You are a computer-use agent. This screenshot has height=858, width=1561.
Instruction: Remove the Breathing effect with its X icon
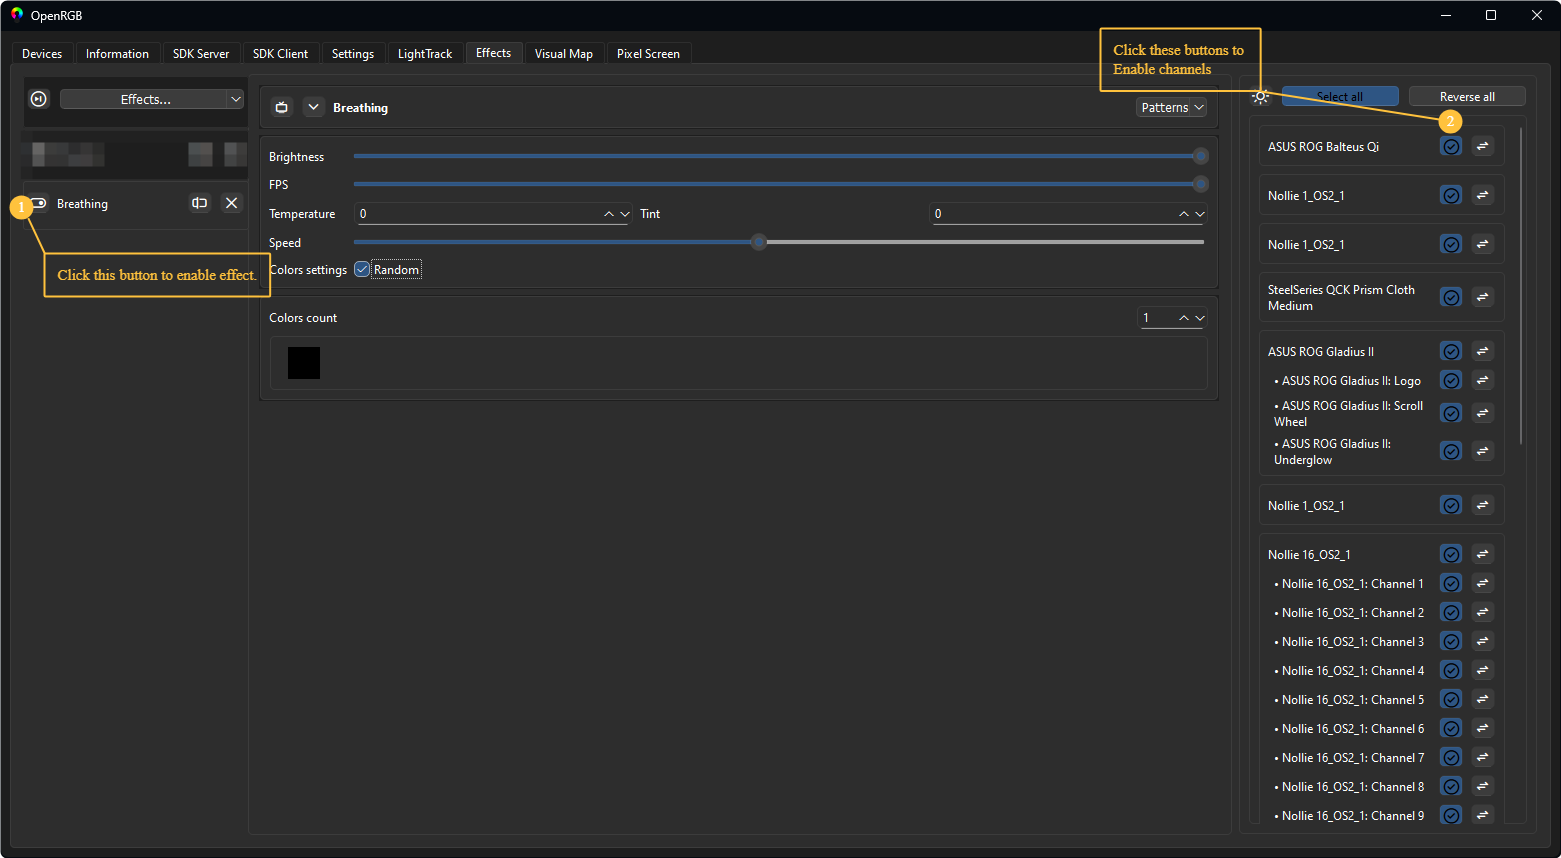click(232, 203)
